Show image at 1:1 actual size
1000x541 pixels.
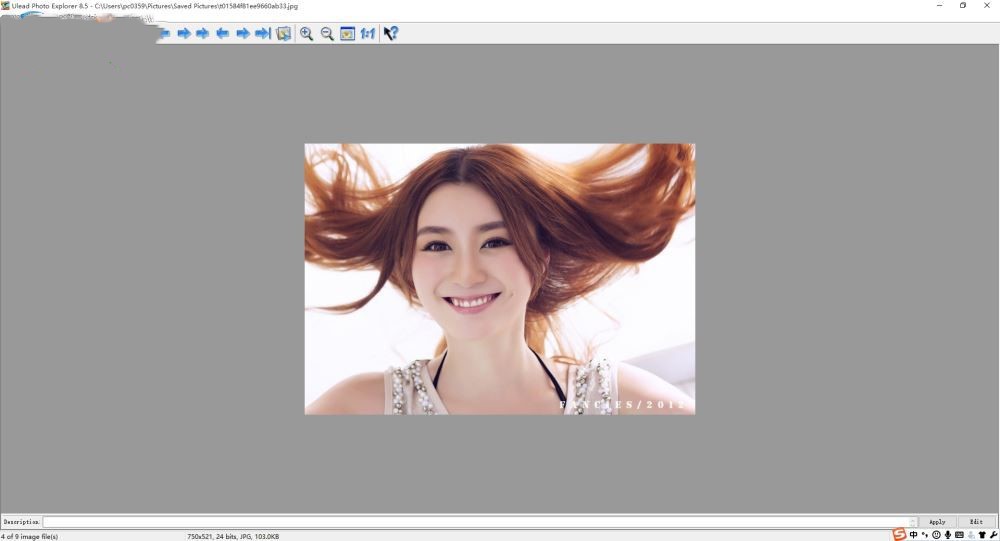pyautogui.click(x=368, y=33)
